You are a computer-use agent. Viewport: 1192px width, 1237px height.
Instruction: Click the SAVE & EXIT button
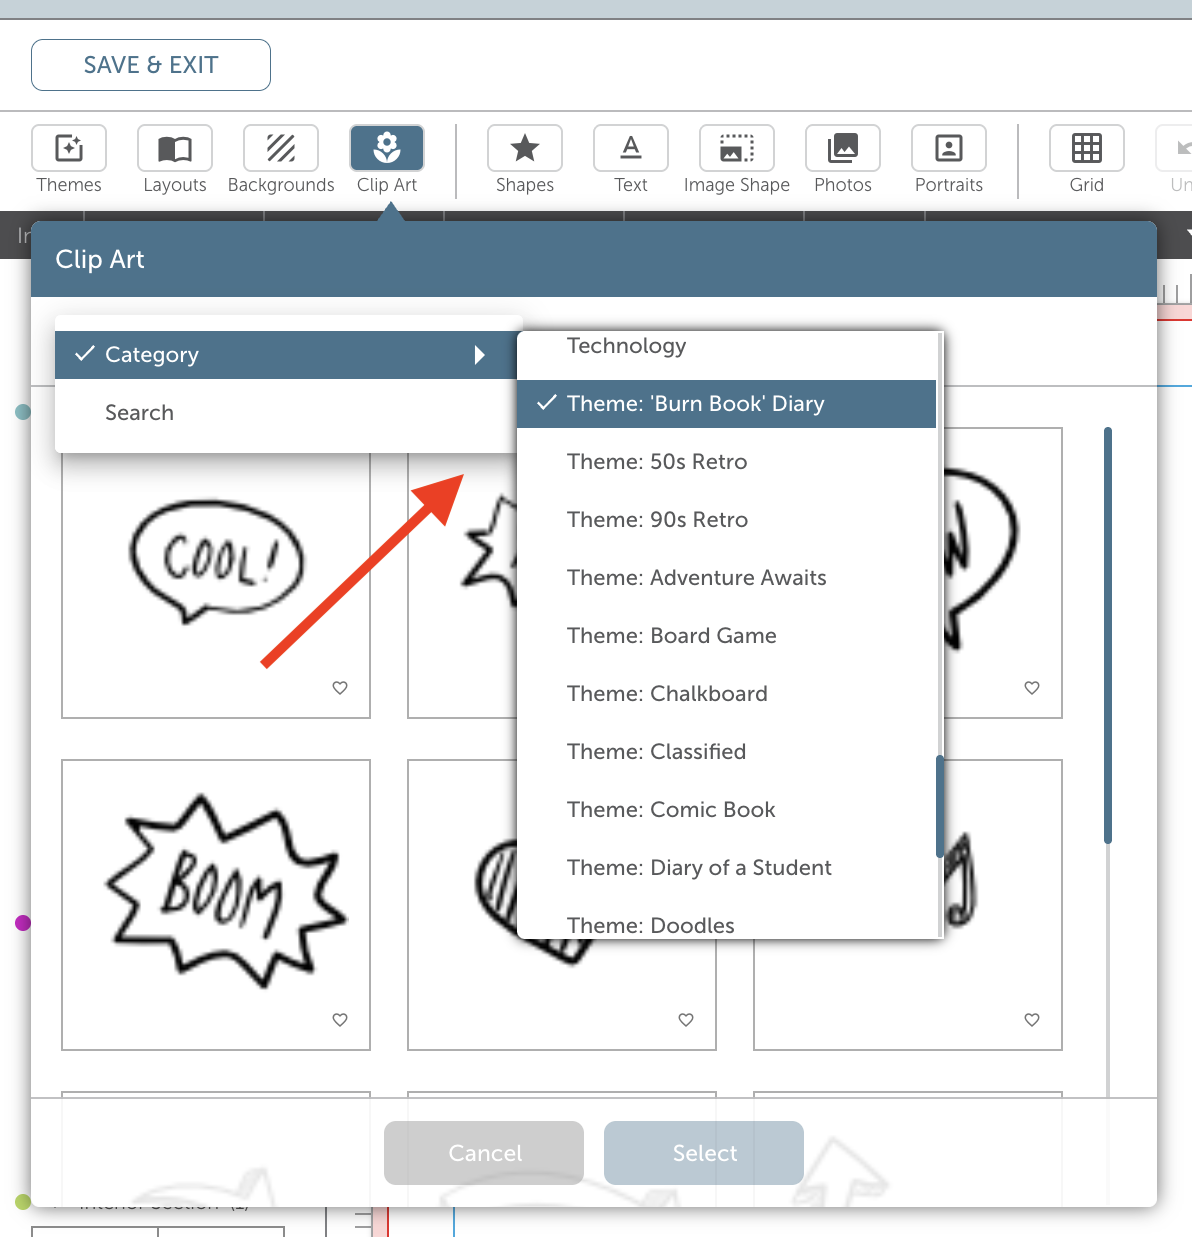(151, 65)
